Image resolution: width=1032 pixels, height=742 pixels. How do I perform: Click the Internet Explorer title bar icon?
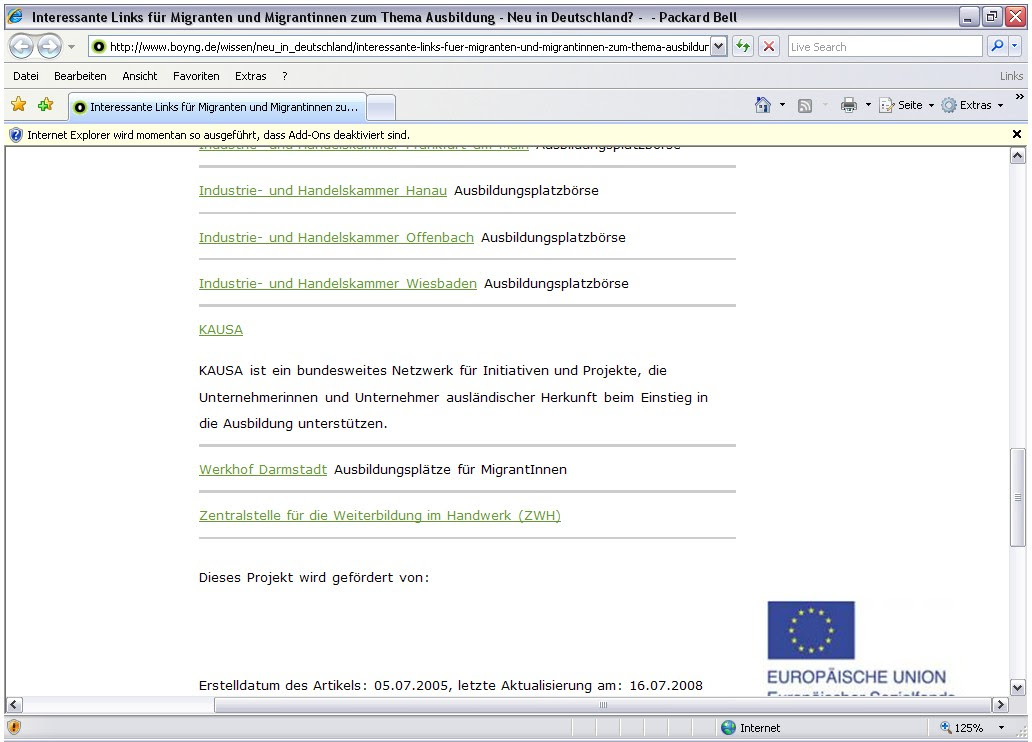tap(16, 16)
